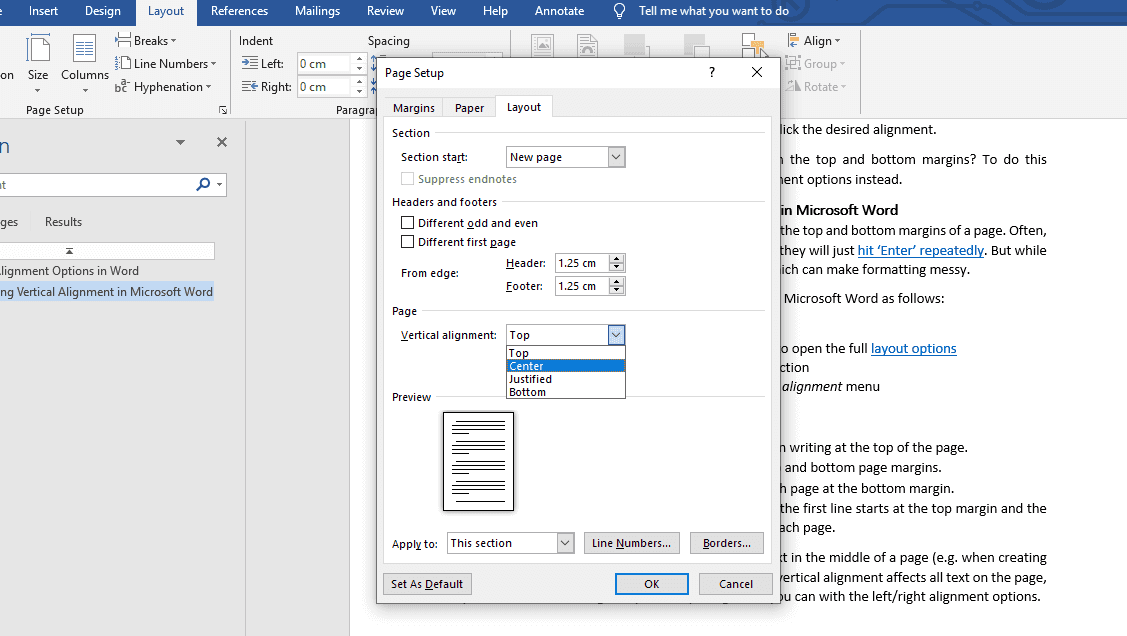This screenshot has width=1127, height=636.
Task: Open the Apply to dropdown
Action: pyautogui.click(x=565, y=543)
